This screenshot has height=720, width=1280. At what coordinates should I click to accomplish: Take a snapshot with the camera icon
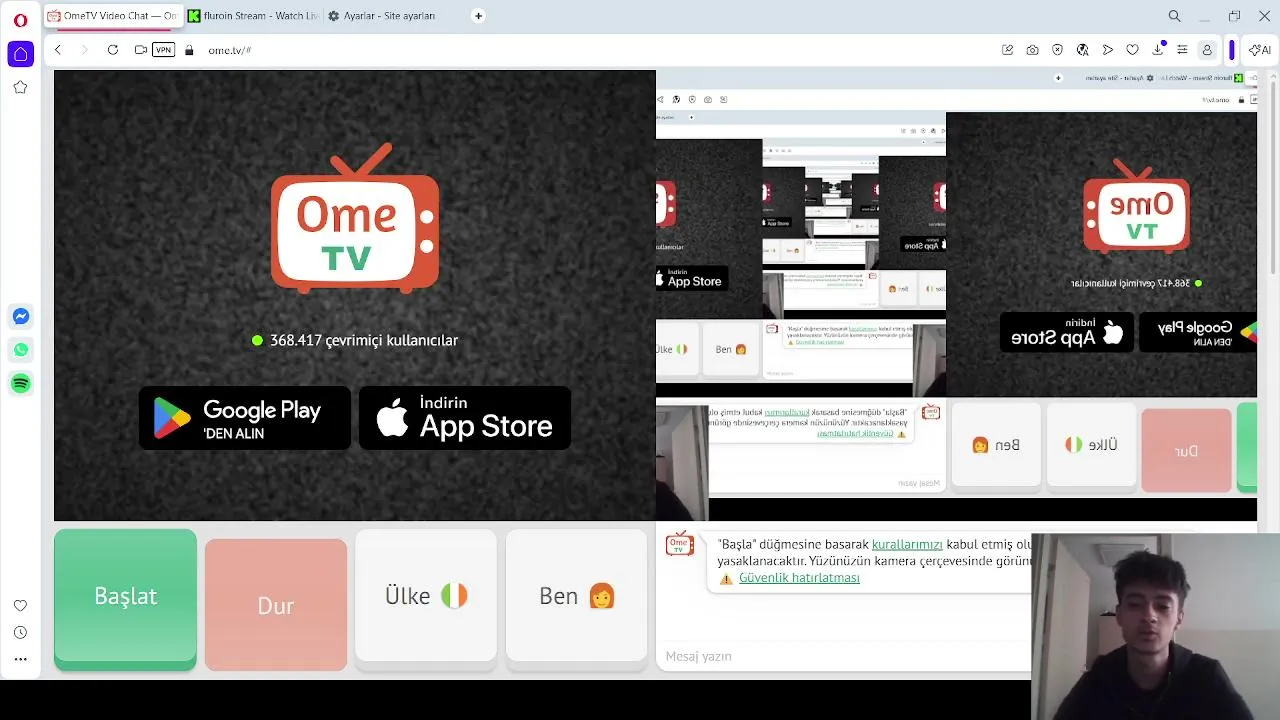point(1032,50)
